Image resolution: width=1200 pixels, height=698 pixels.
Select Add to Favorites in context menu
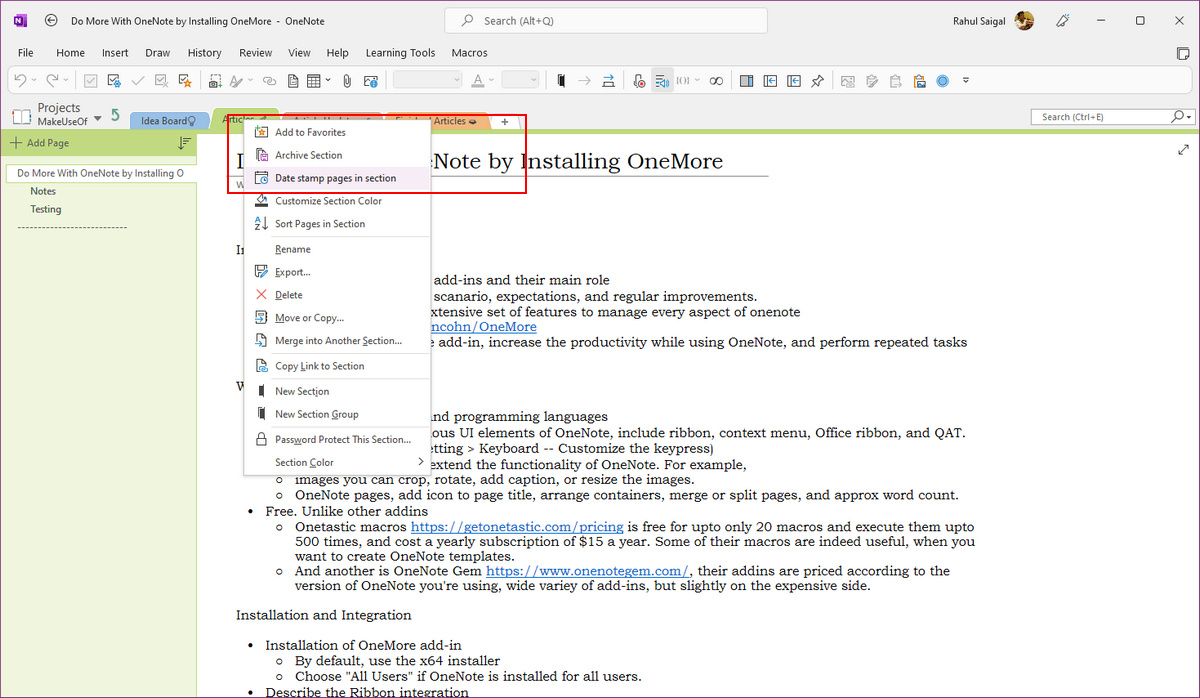pyautogui.click(x=337, y=132)
